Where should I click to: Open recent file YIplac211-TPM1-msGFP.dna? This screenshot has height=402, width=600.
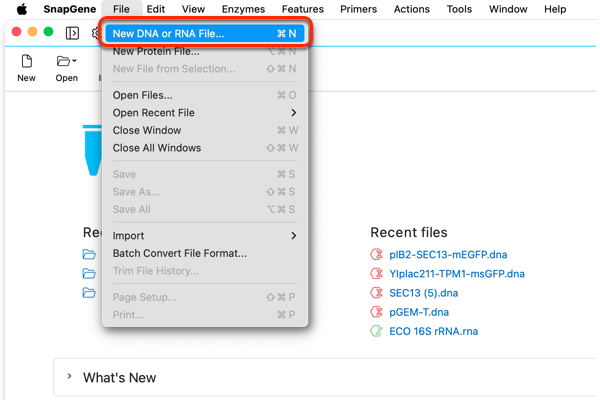click(457, 274)
